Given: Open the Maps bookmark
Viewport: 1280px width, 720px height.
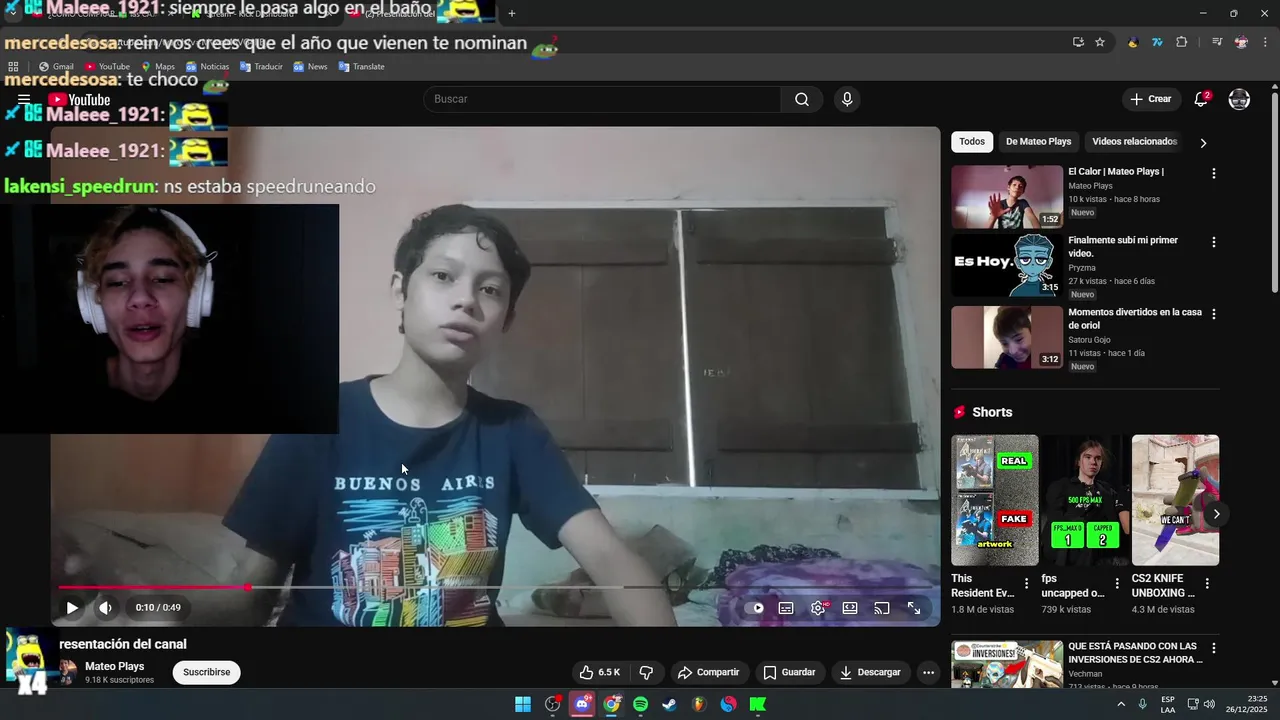Looking at the screenshot, I should 158,67.
